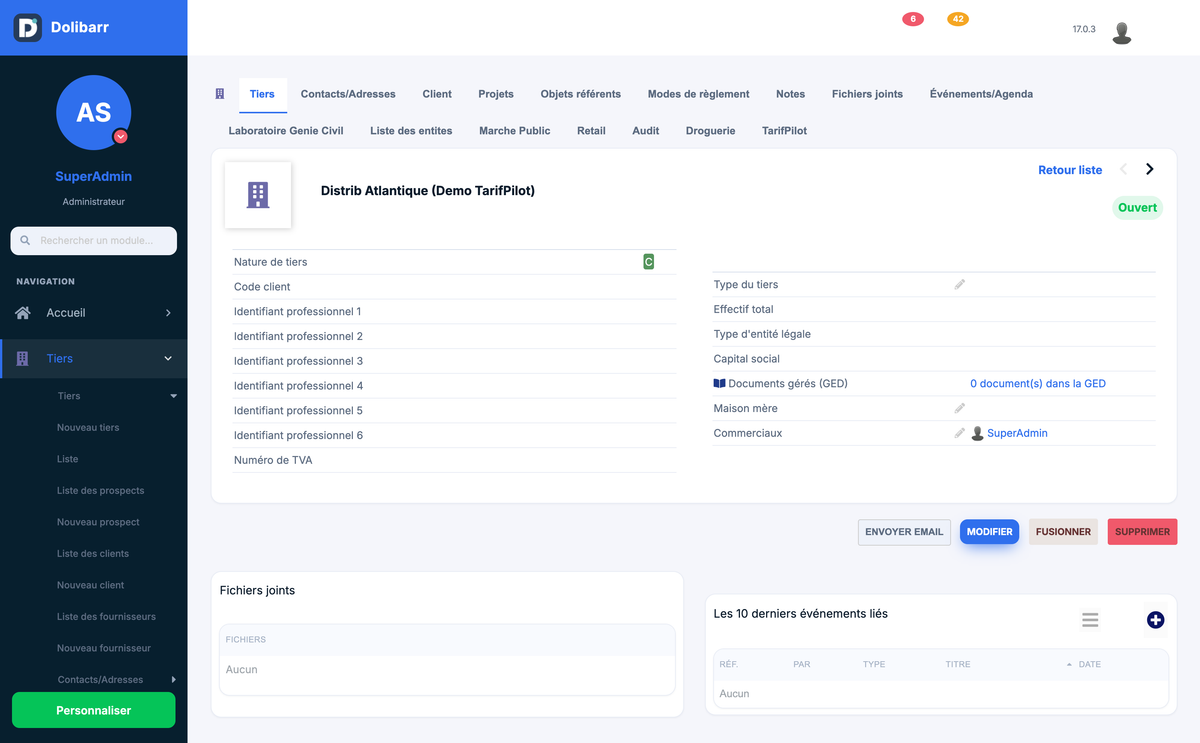1200x743 pixels.
Task: Click the GED documents book icon
Action: 719,383
